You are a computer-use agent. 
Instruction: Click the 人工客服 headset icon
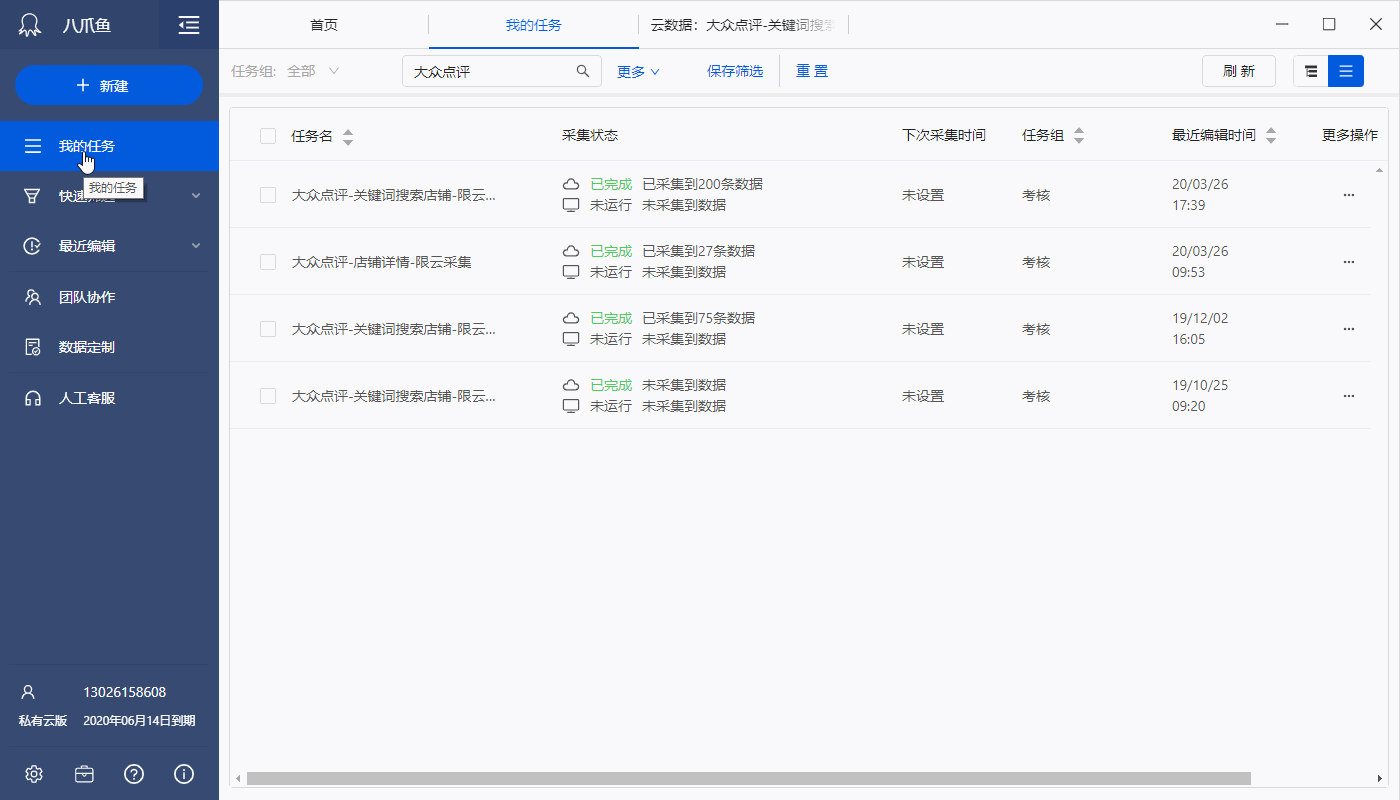pyautogui.click(x=33, y=398)
